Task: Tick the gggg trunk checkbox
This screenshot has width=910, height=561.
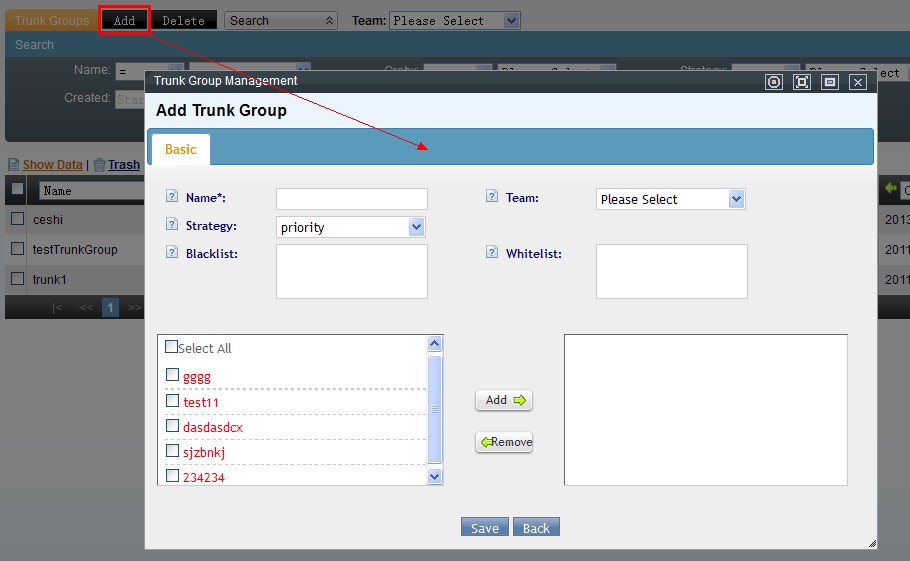Action: click(x=172, y=374)
